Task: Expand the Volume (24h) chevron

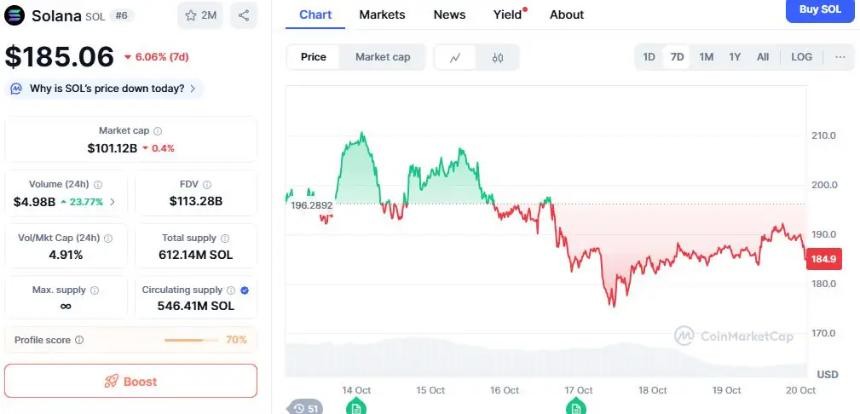Action: pos(112,202)
